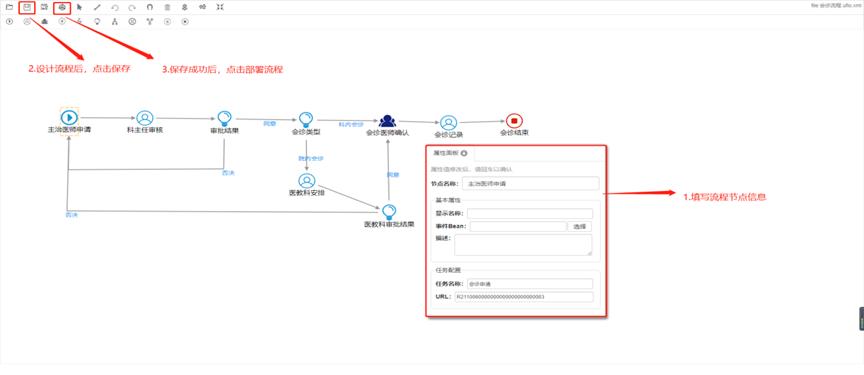
Task: Click 否决 label under 审批结果
Action: [x=228, y=173]
